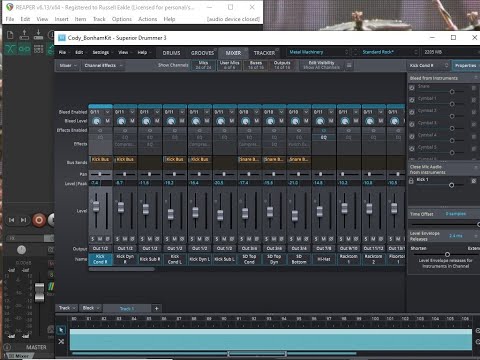Add a new track with the plus button

pyautogui.click(x=156, y=308)
